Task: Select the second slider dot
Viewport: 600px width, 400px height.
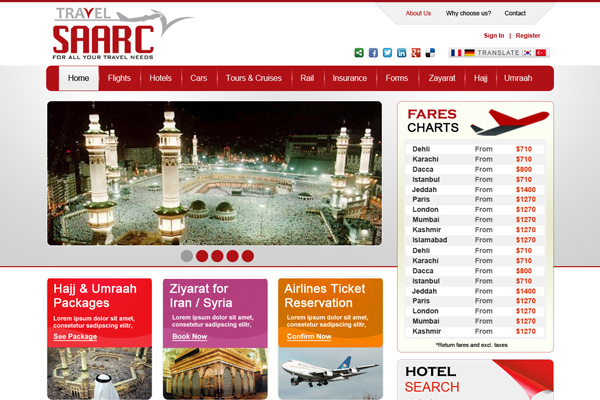Action: pyautogui.click(x=202, y=256)
